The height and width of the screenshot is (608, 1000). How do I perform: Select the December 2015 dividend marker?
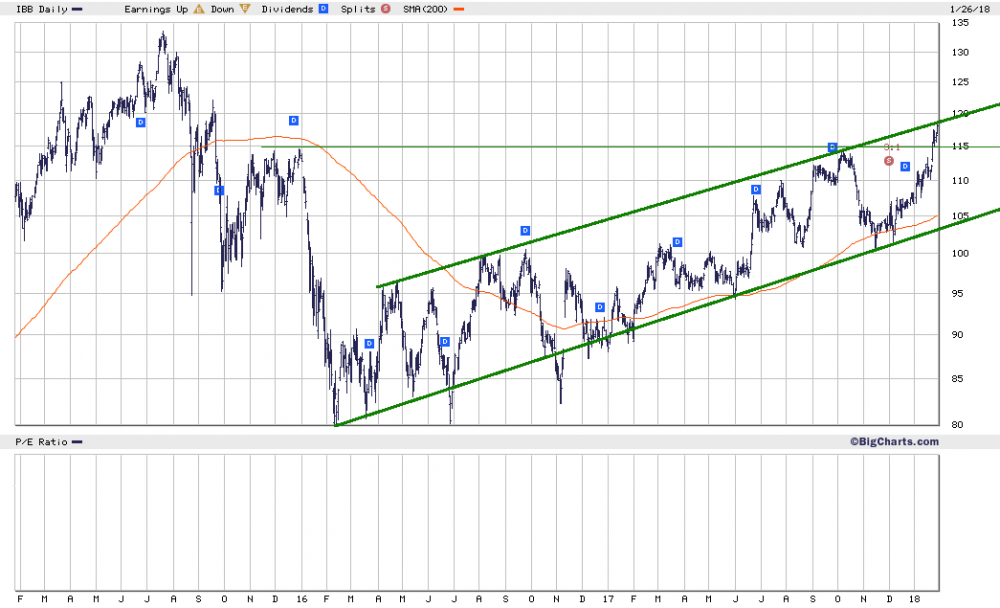(294, 121)
